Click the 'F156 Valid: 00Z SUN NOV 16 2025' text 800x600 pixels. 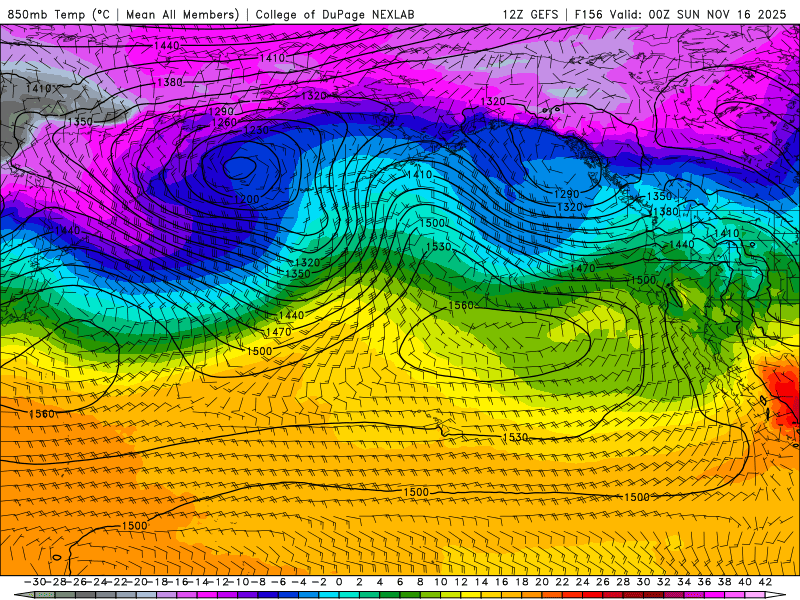681,14
